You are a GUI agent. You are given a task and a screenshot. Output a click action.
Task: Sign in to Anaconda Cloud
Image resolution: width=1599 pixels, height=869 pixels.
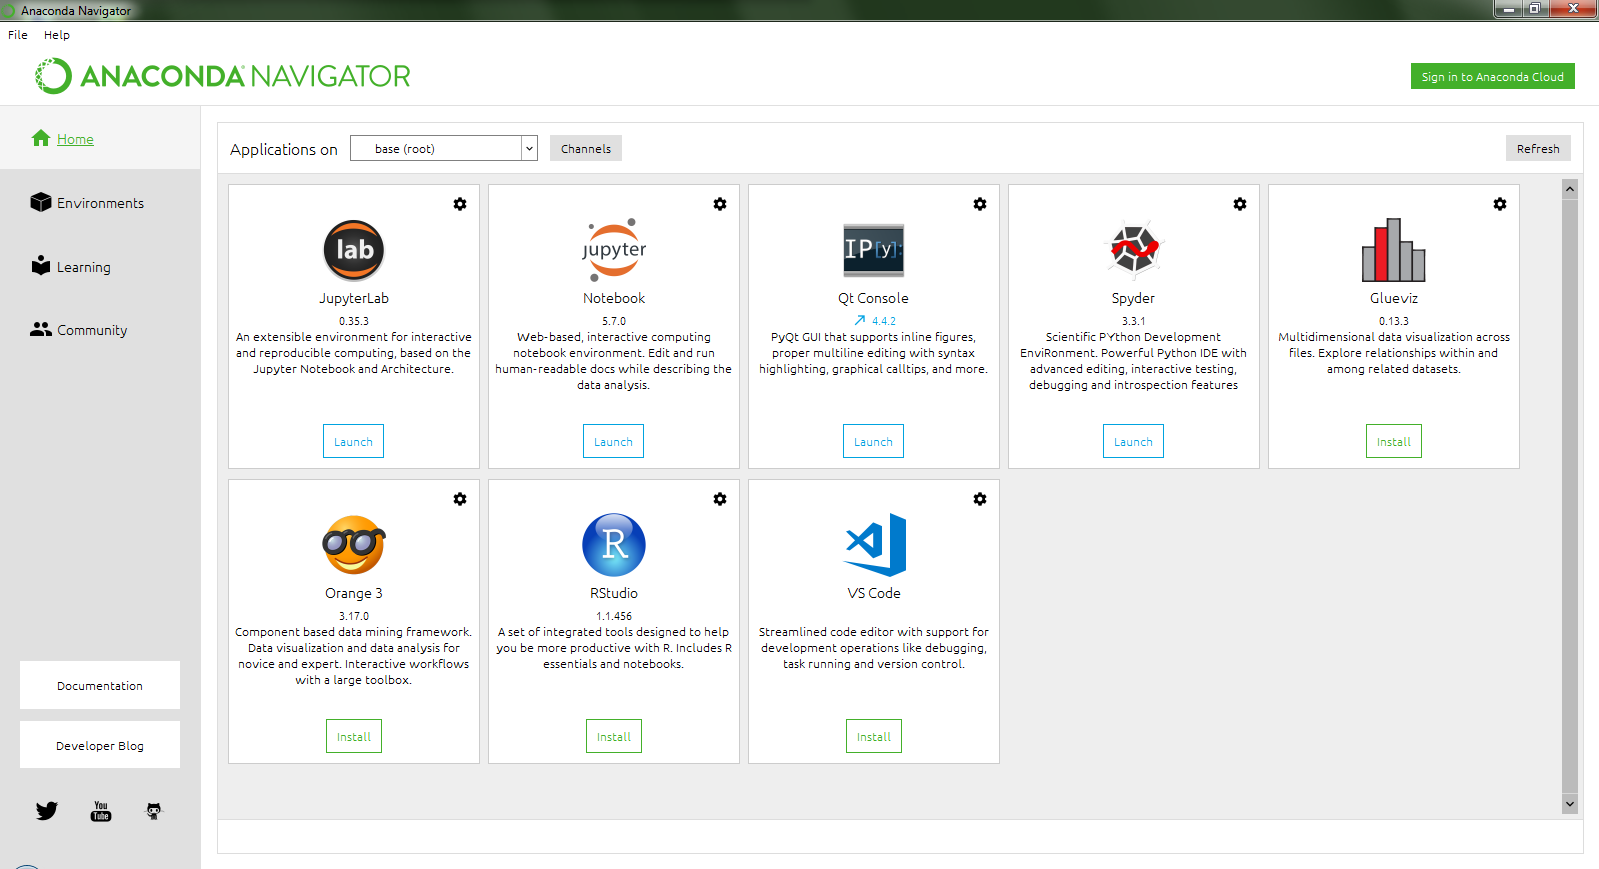pos(1493,76)
